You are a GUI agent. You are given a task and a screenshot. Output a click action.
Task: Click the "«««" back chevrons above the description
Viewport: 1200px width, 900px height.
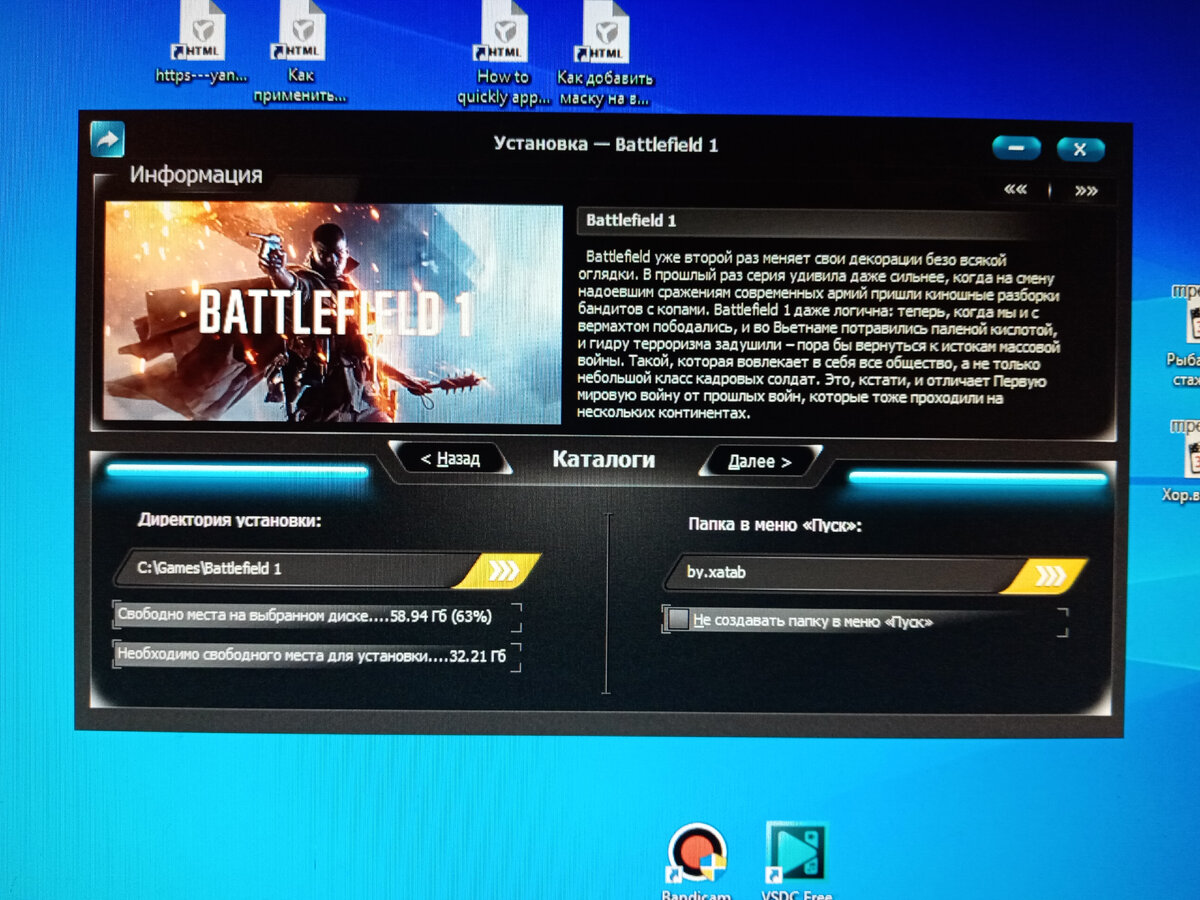click(1014, 187)
